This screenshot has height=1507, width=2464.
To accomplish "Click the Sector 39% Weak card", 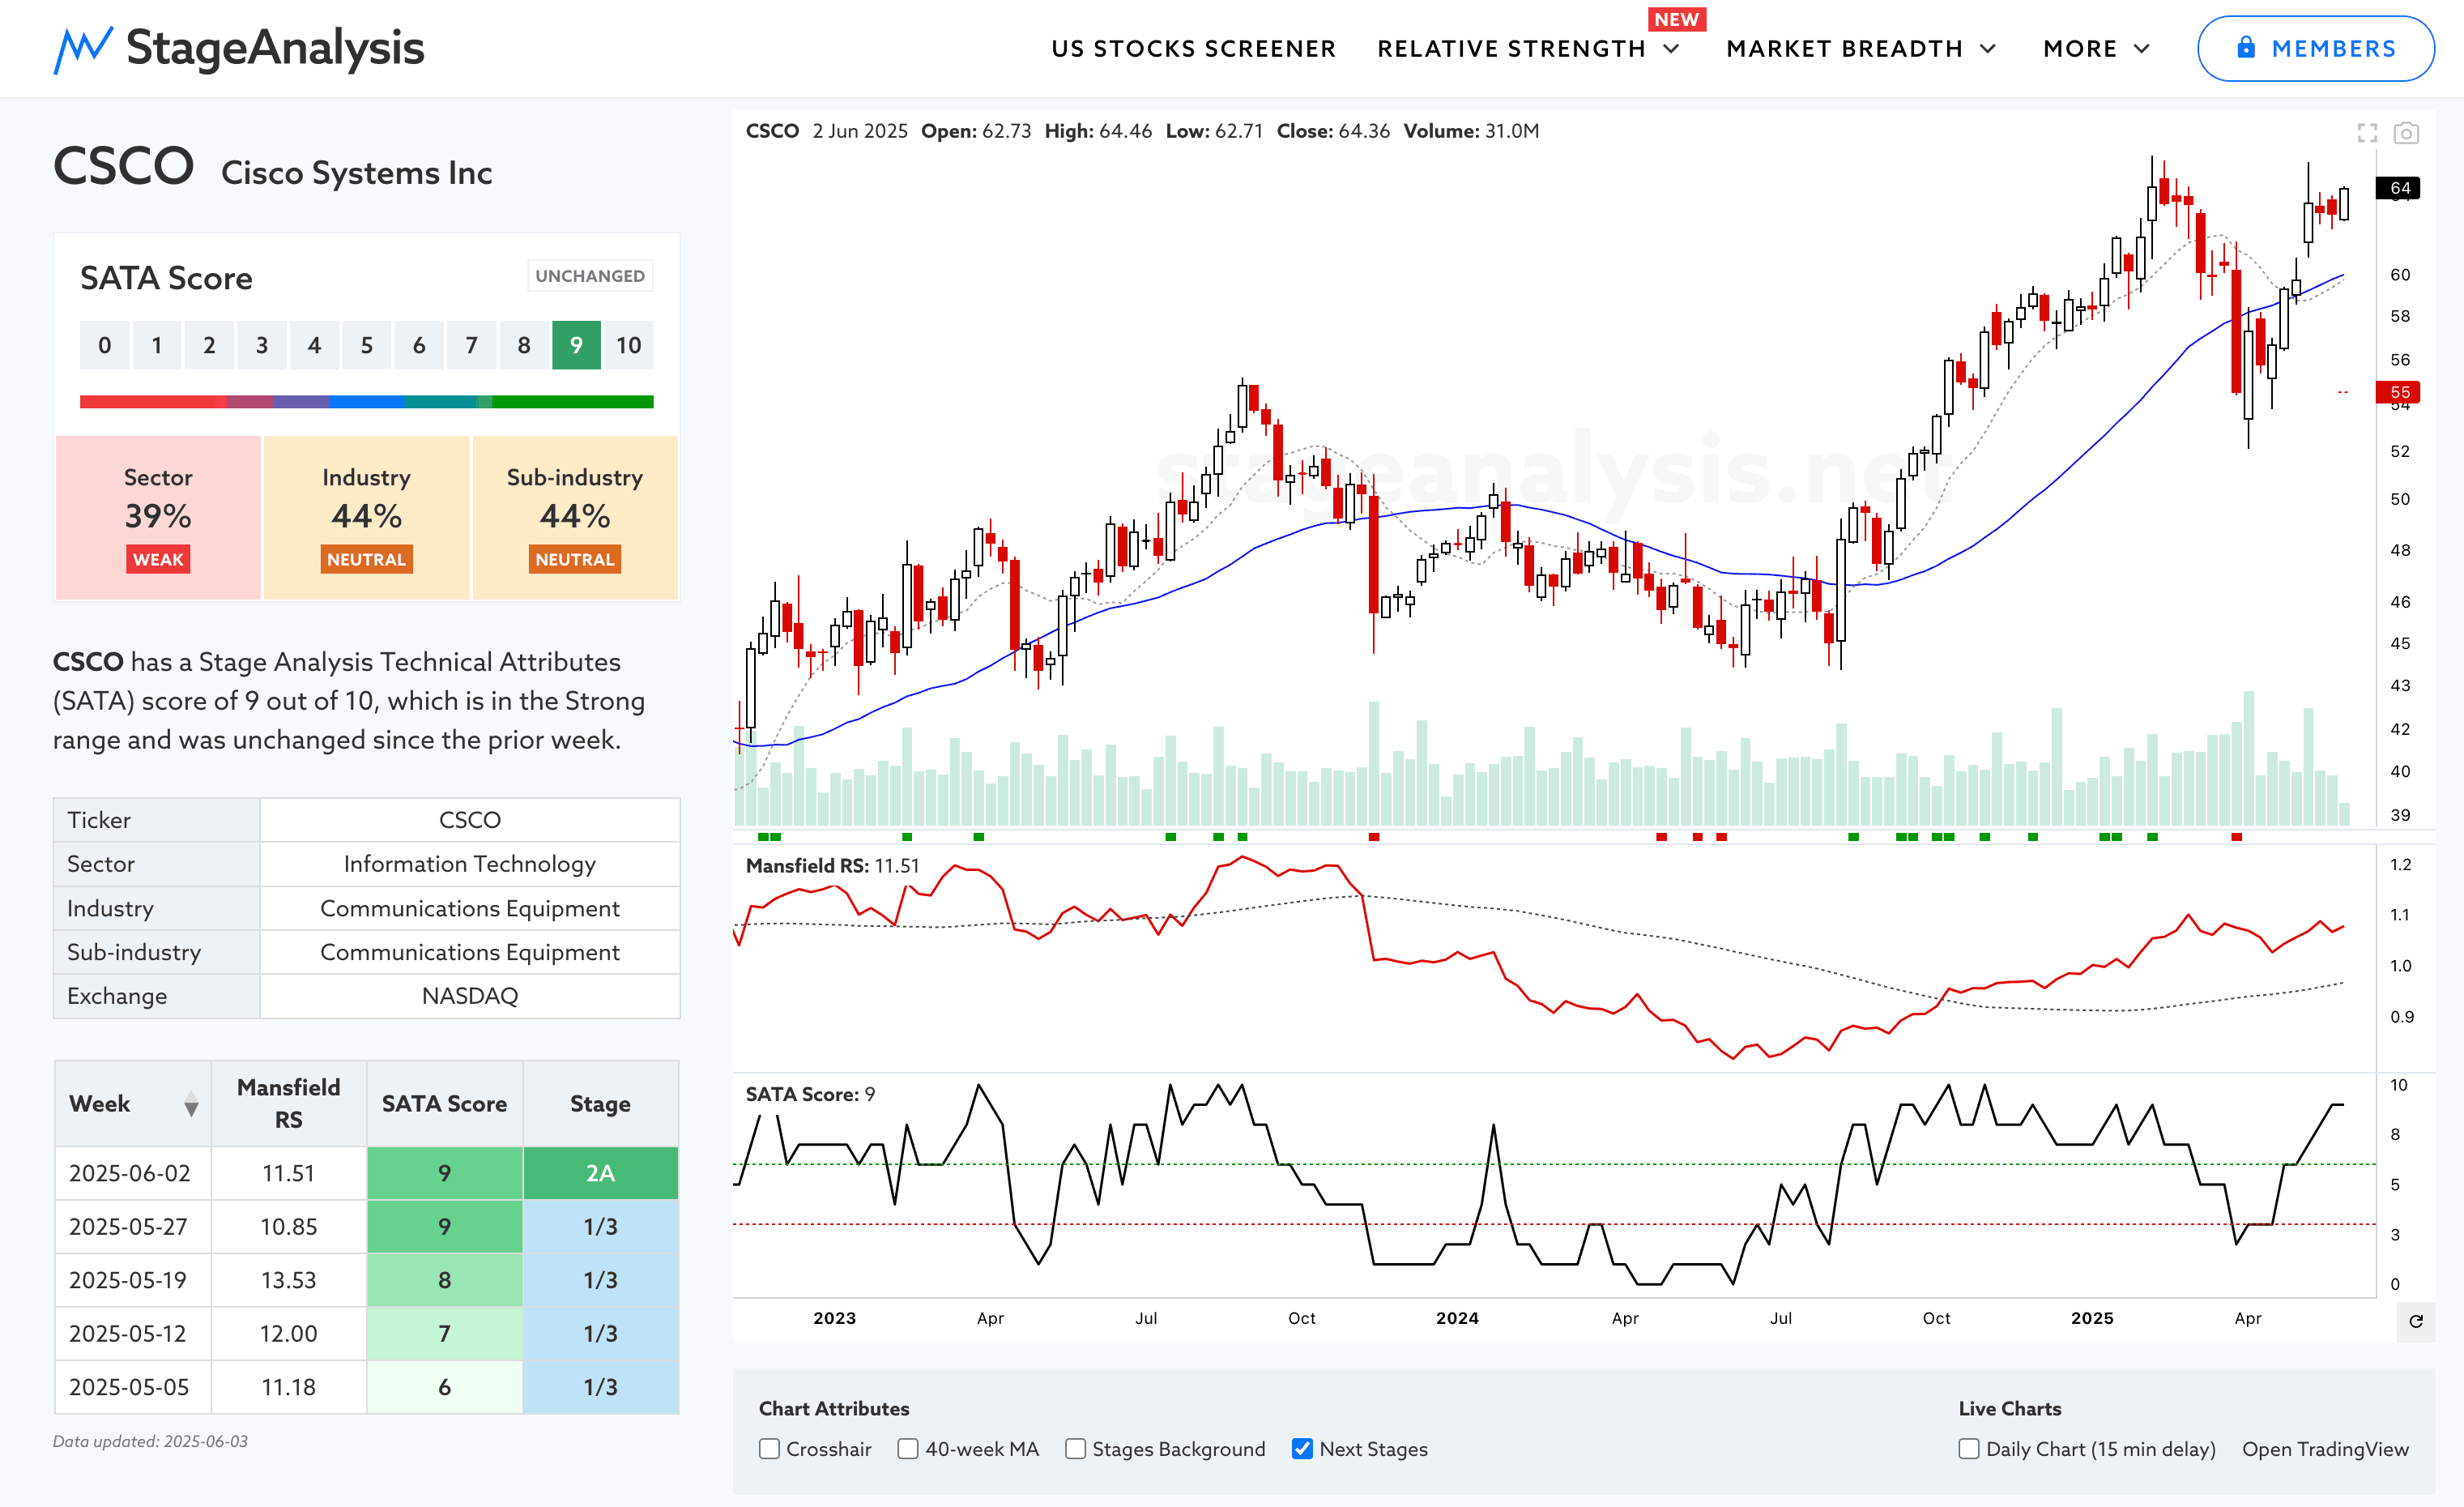I will coord(158,517).
